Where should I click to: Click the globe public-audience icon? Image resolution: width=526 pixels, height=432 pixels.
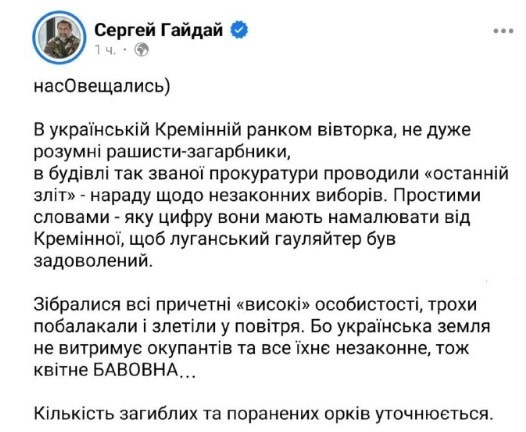tap(142, 50)
